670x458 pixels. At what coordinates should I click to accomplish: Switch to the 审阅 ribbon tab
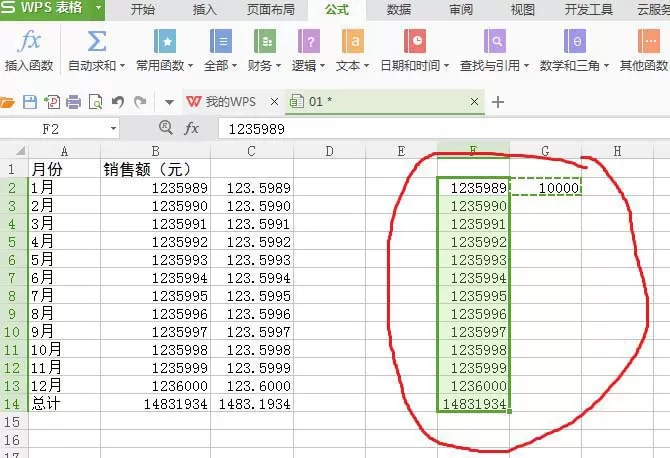[461, 9]
